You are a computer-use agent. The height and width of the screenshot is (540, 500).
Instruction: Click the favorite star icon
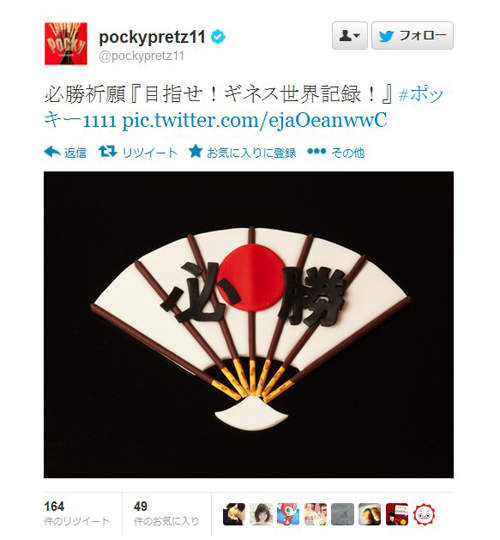(x=195, y=151)
